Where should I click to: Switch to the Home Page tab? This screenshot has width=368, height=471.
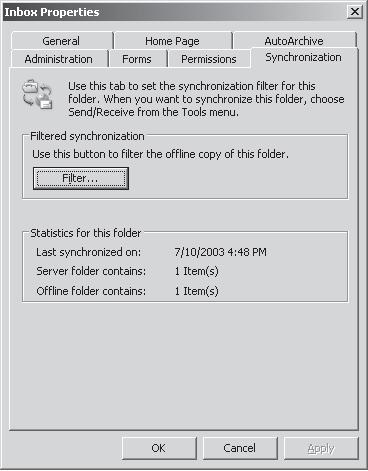click(x=172, y=41)
